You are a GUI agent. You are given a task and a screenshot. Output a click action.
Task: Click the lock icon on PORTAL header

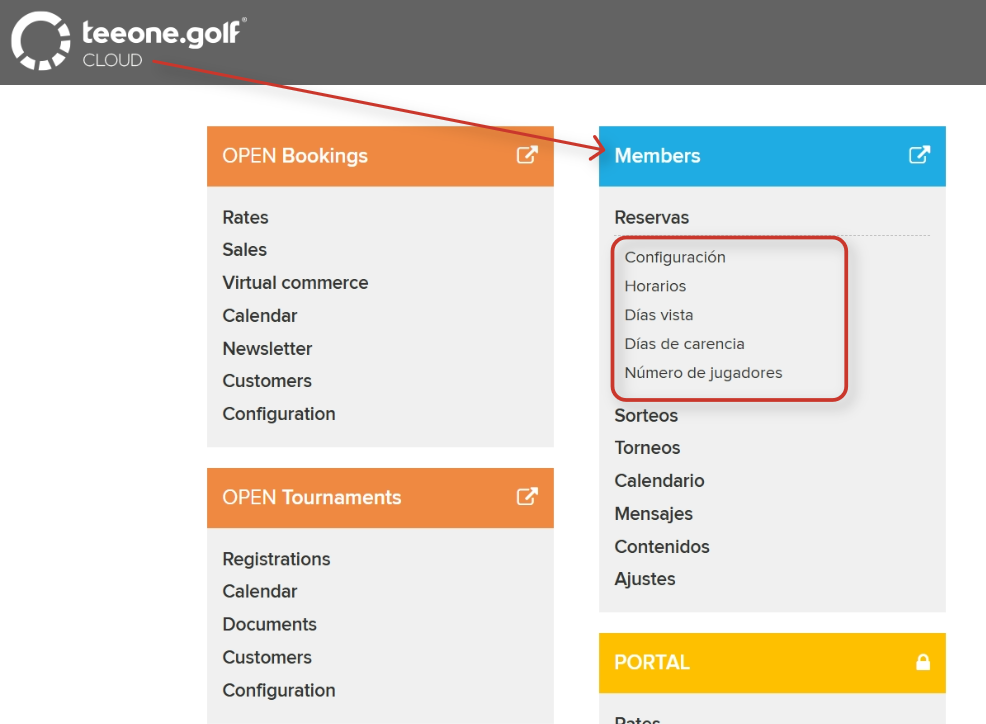922,662
